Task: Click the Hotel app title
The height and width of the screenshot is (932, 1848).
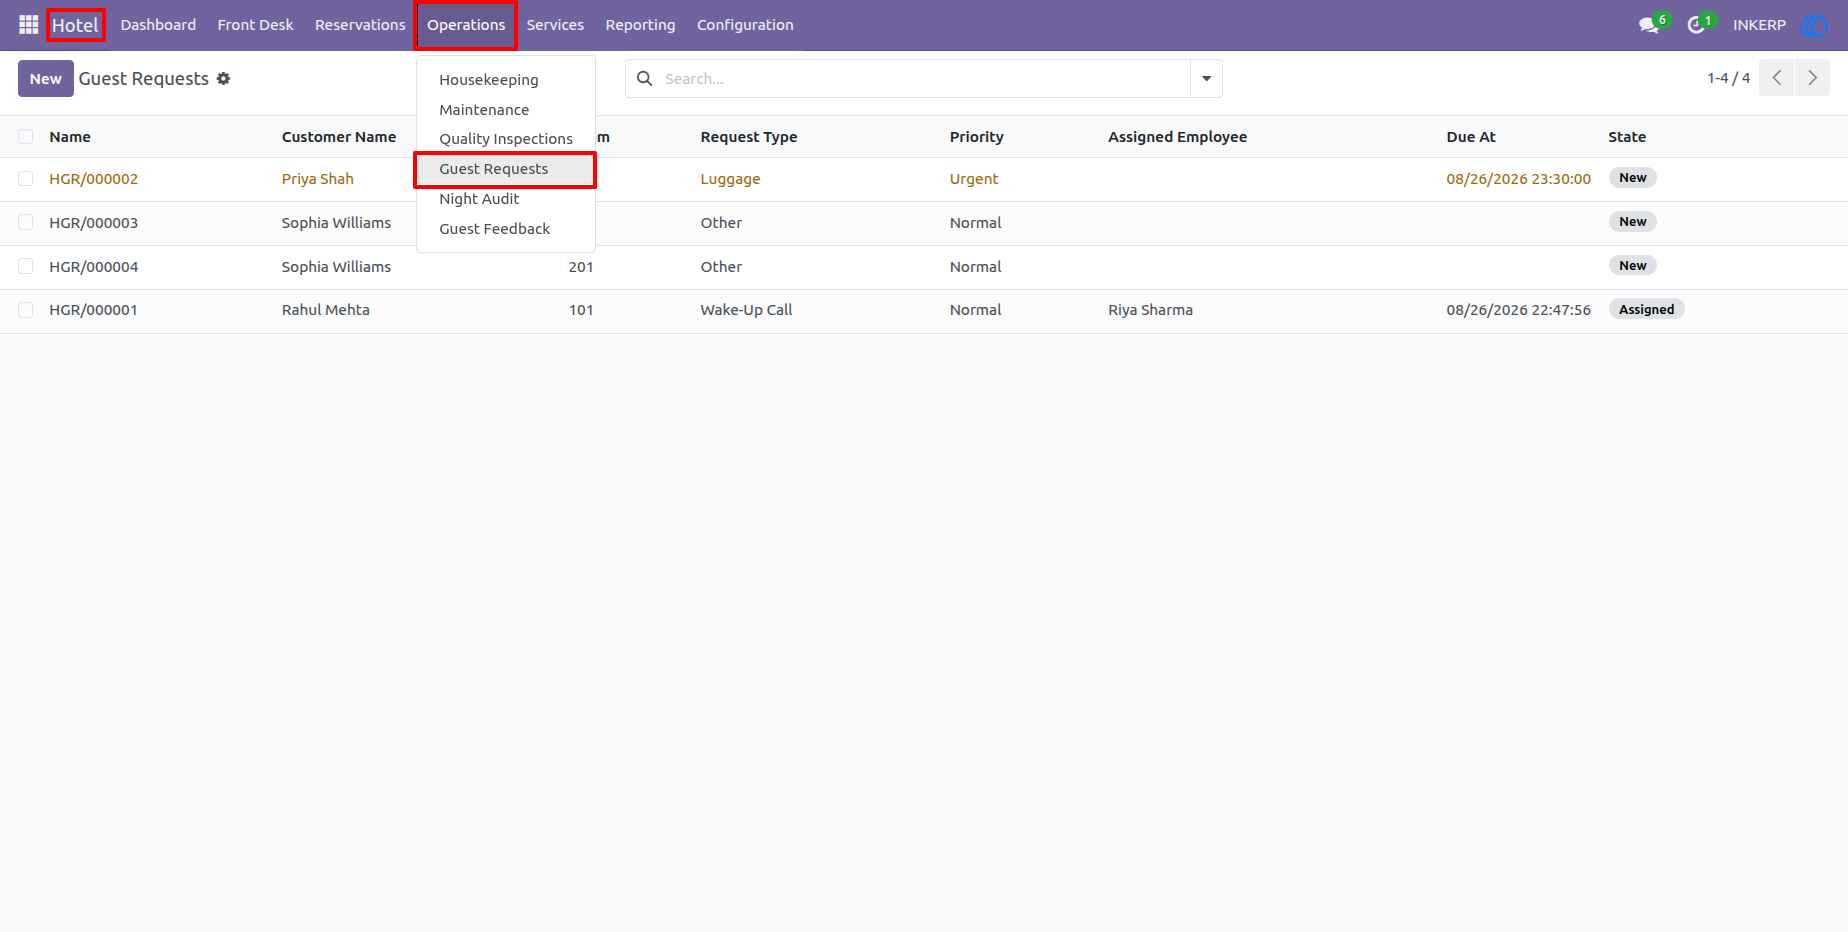Action: (75, 25)
